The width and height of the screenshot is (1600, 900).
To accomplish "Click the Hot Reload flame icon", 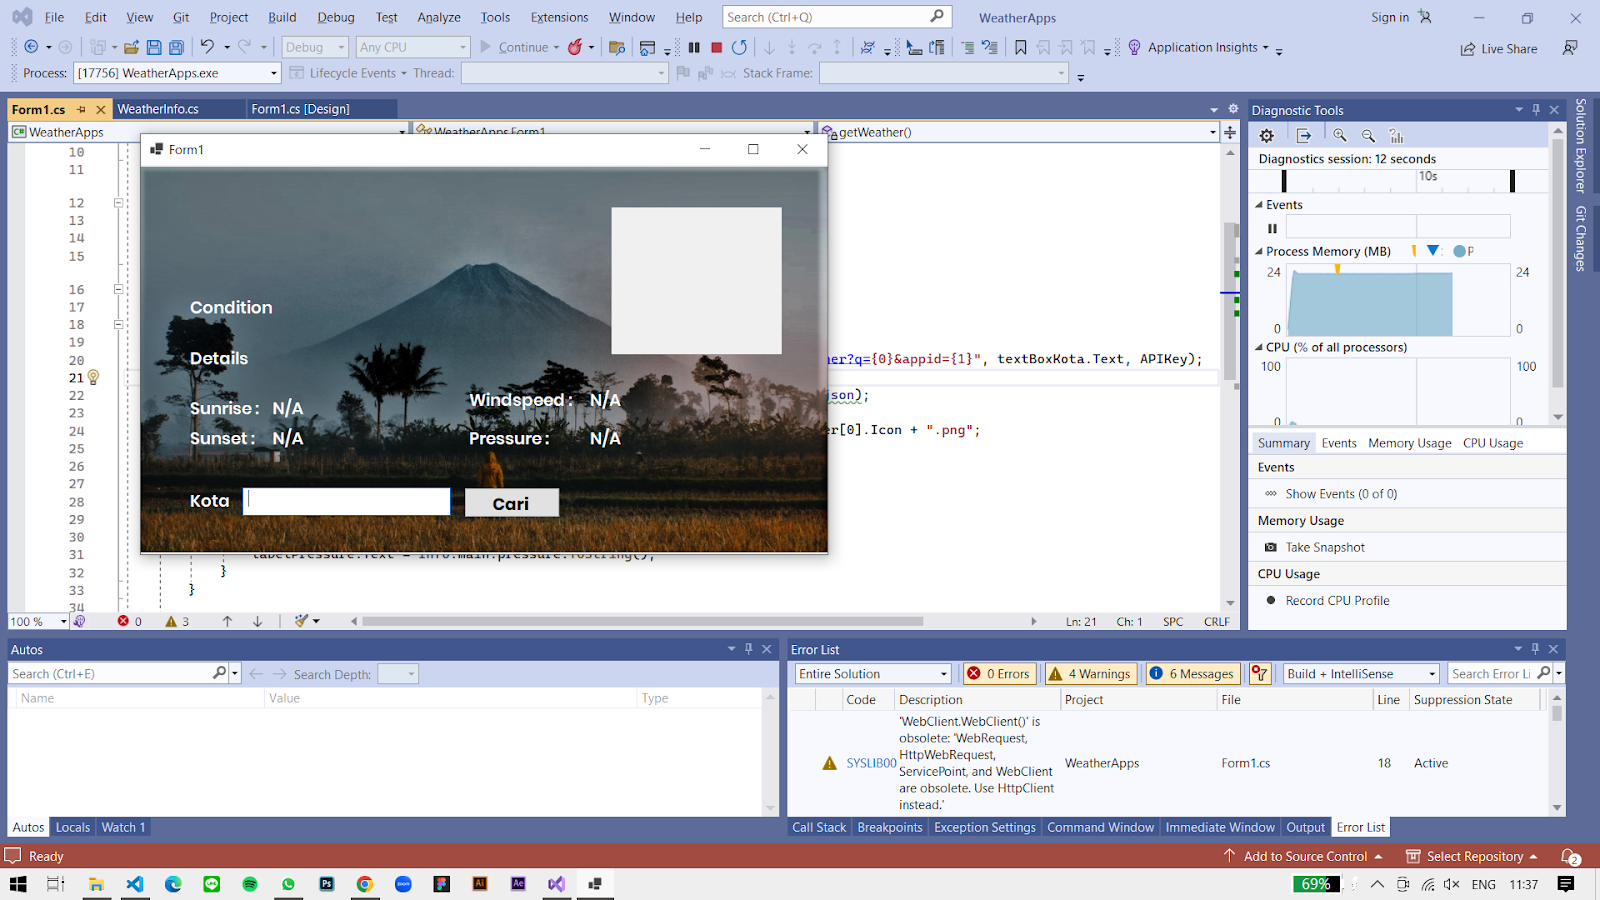I will (x=575, y=47).
